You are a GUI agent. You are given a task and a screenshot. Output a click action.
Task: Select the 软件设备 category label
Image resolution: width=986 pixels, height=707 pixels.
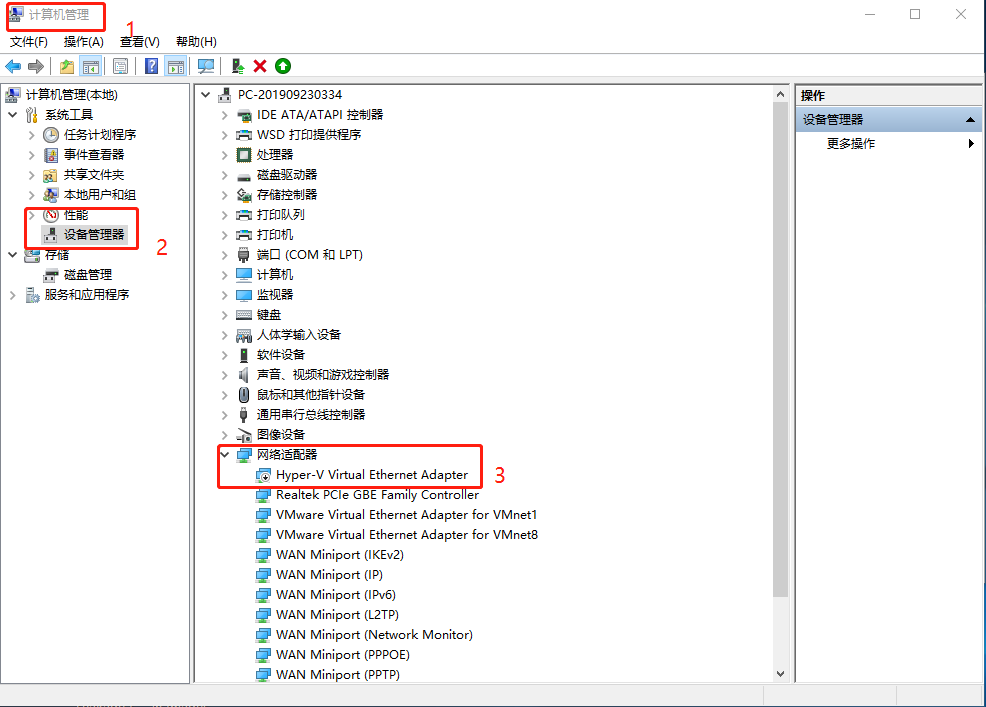pos(280,355)
